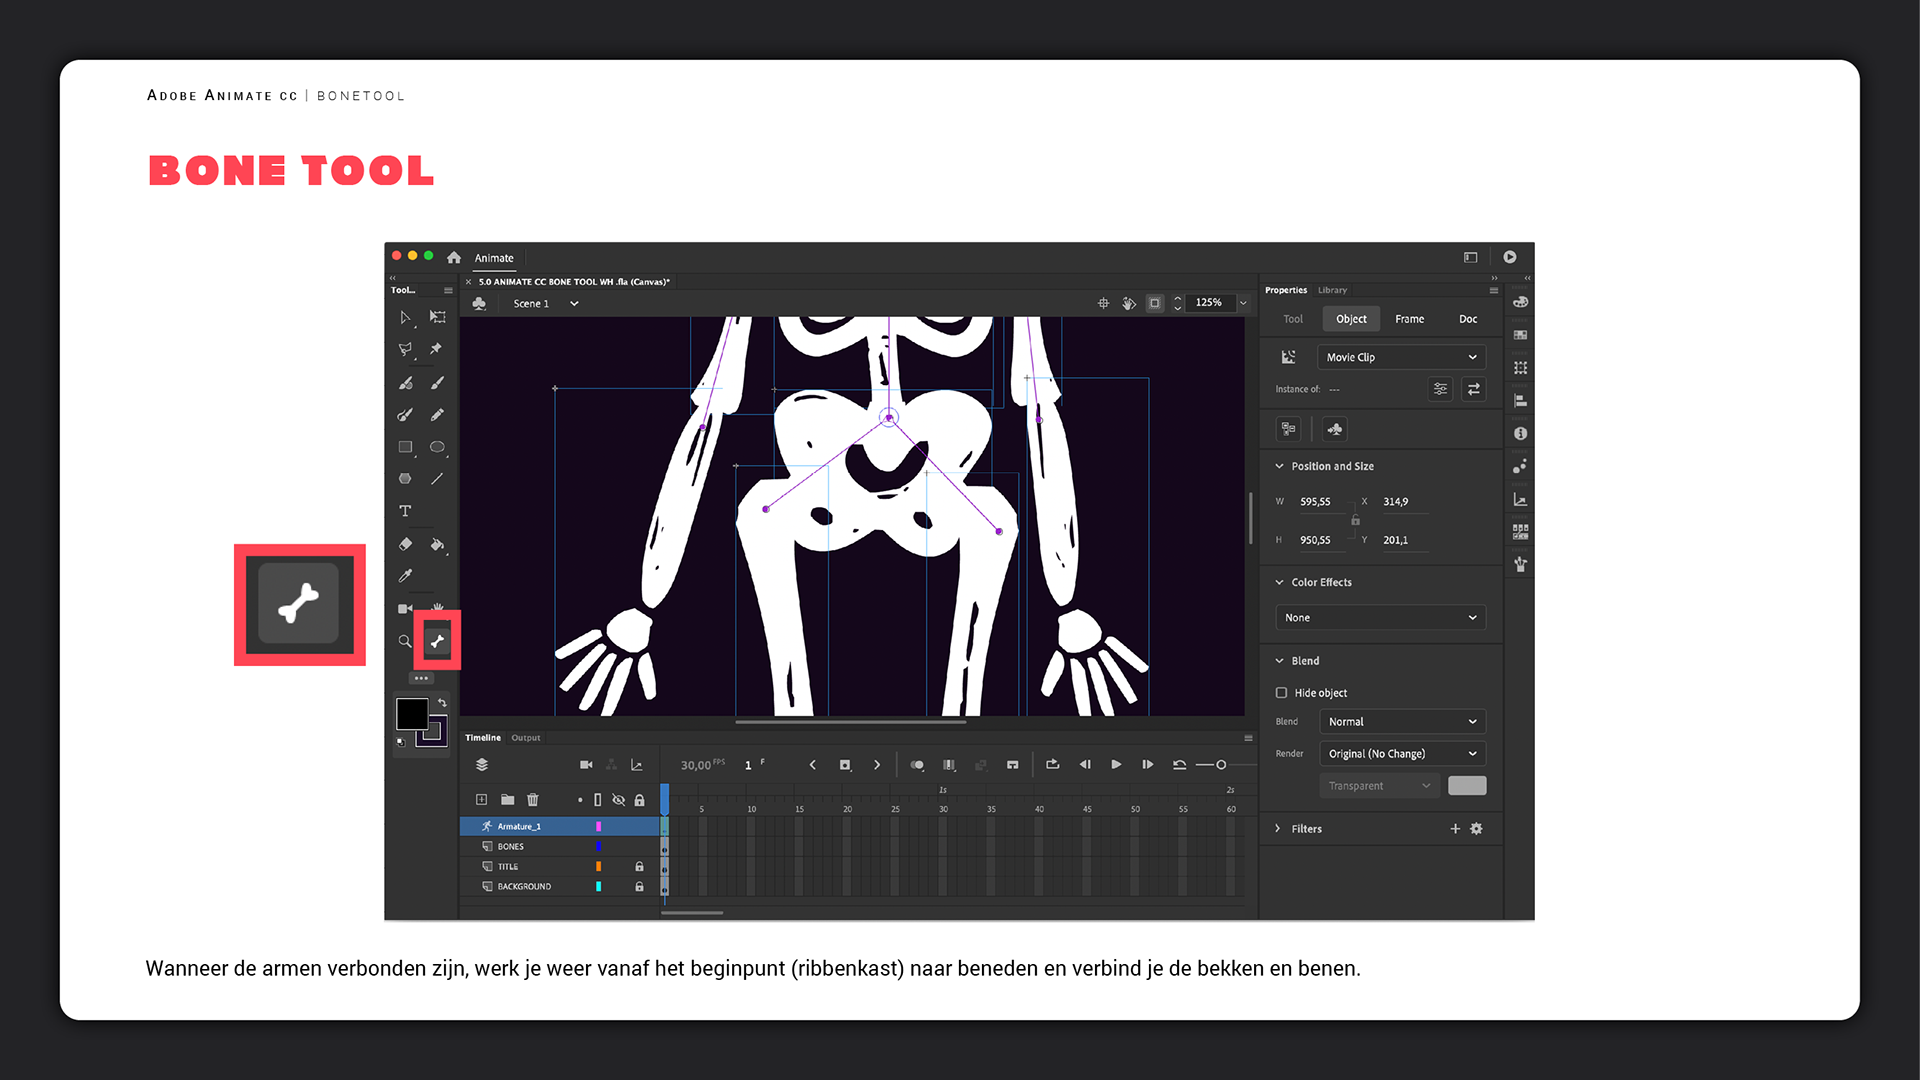The width and height of the screenshot is (1920, 1080).
Task: Unlock the BACKGROUND layer
Action: (639, 886)
